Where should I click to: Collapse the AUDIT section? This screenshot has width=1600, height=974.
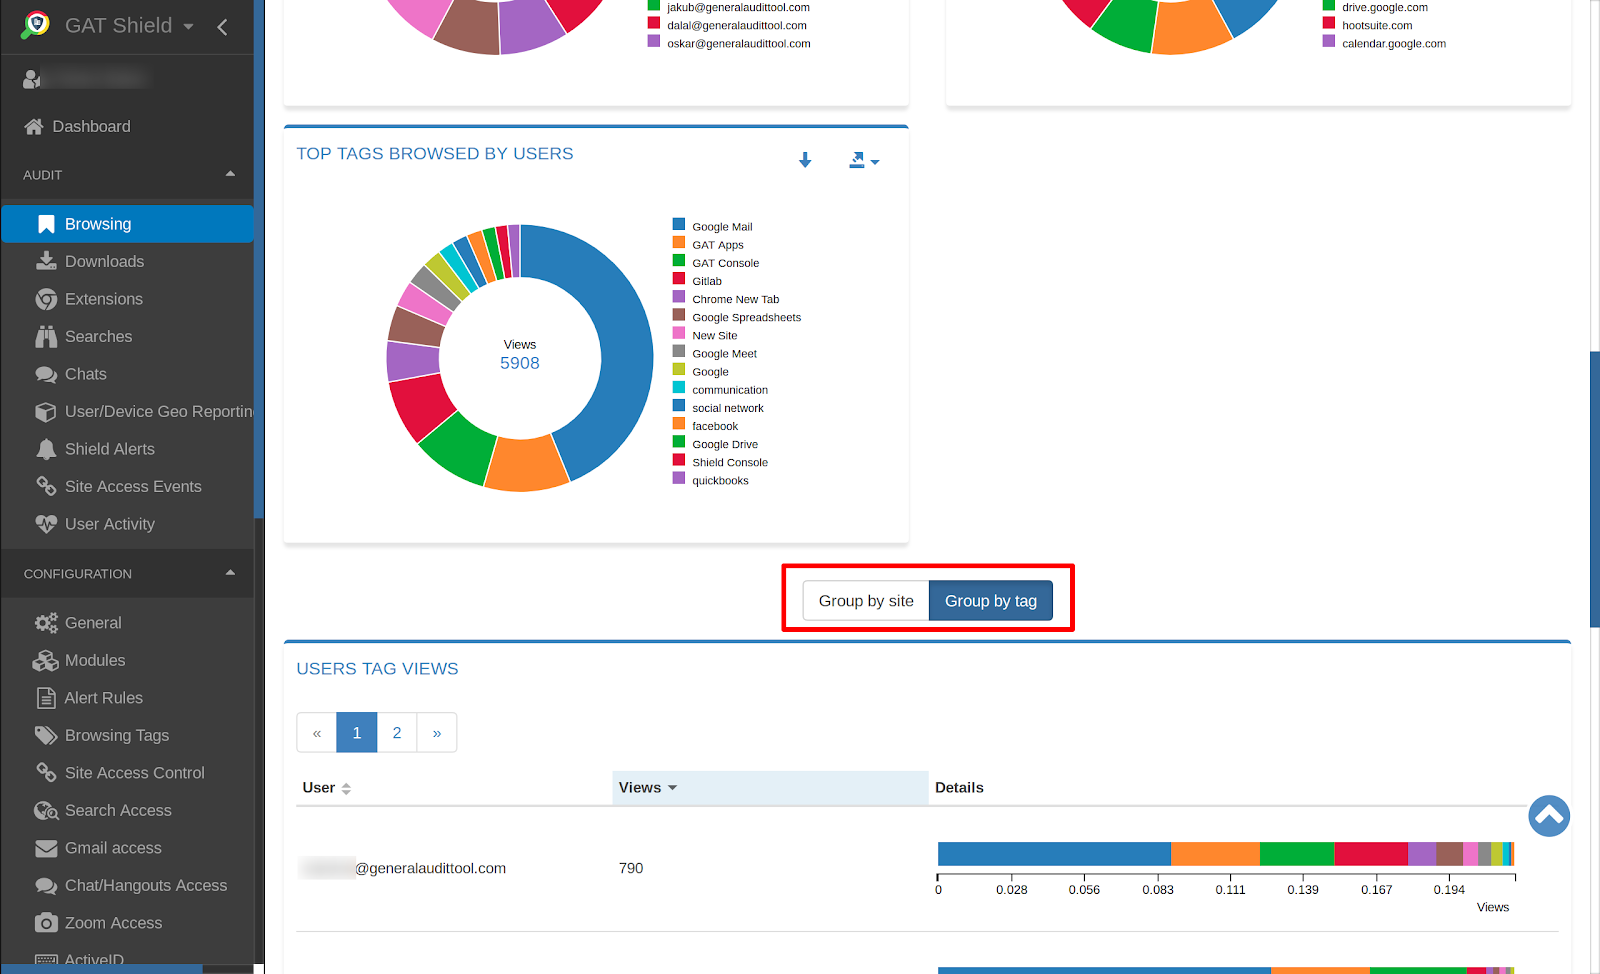230,174
